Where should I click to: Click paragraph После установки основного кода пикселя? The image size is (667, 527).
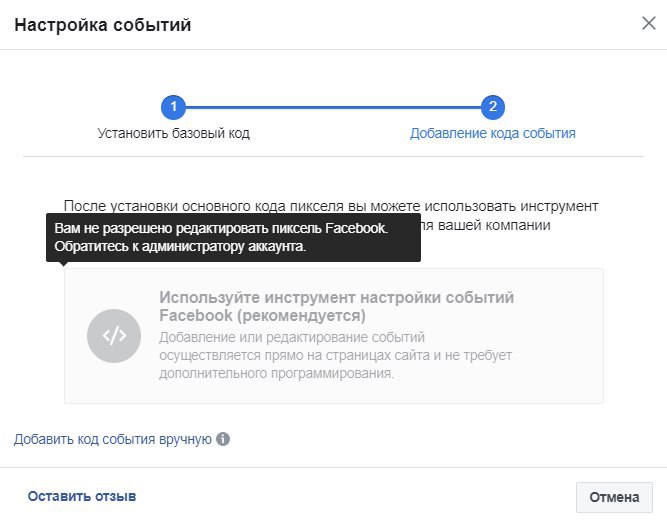point(331,215)
